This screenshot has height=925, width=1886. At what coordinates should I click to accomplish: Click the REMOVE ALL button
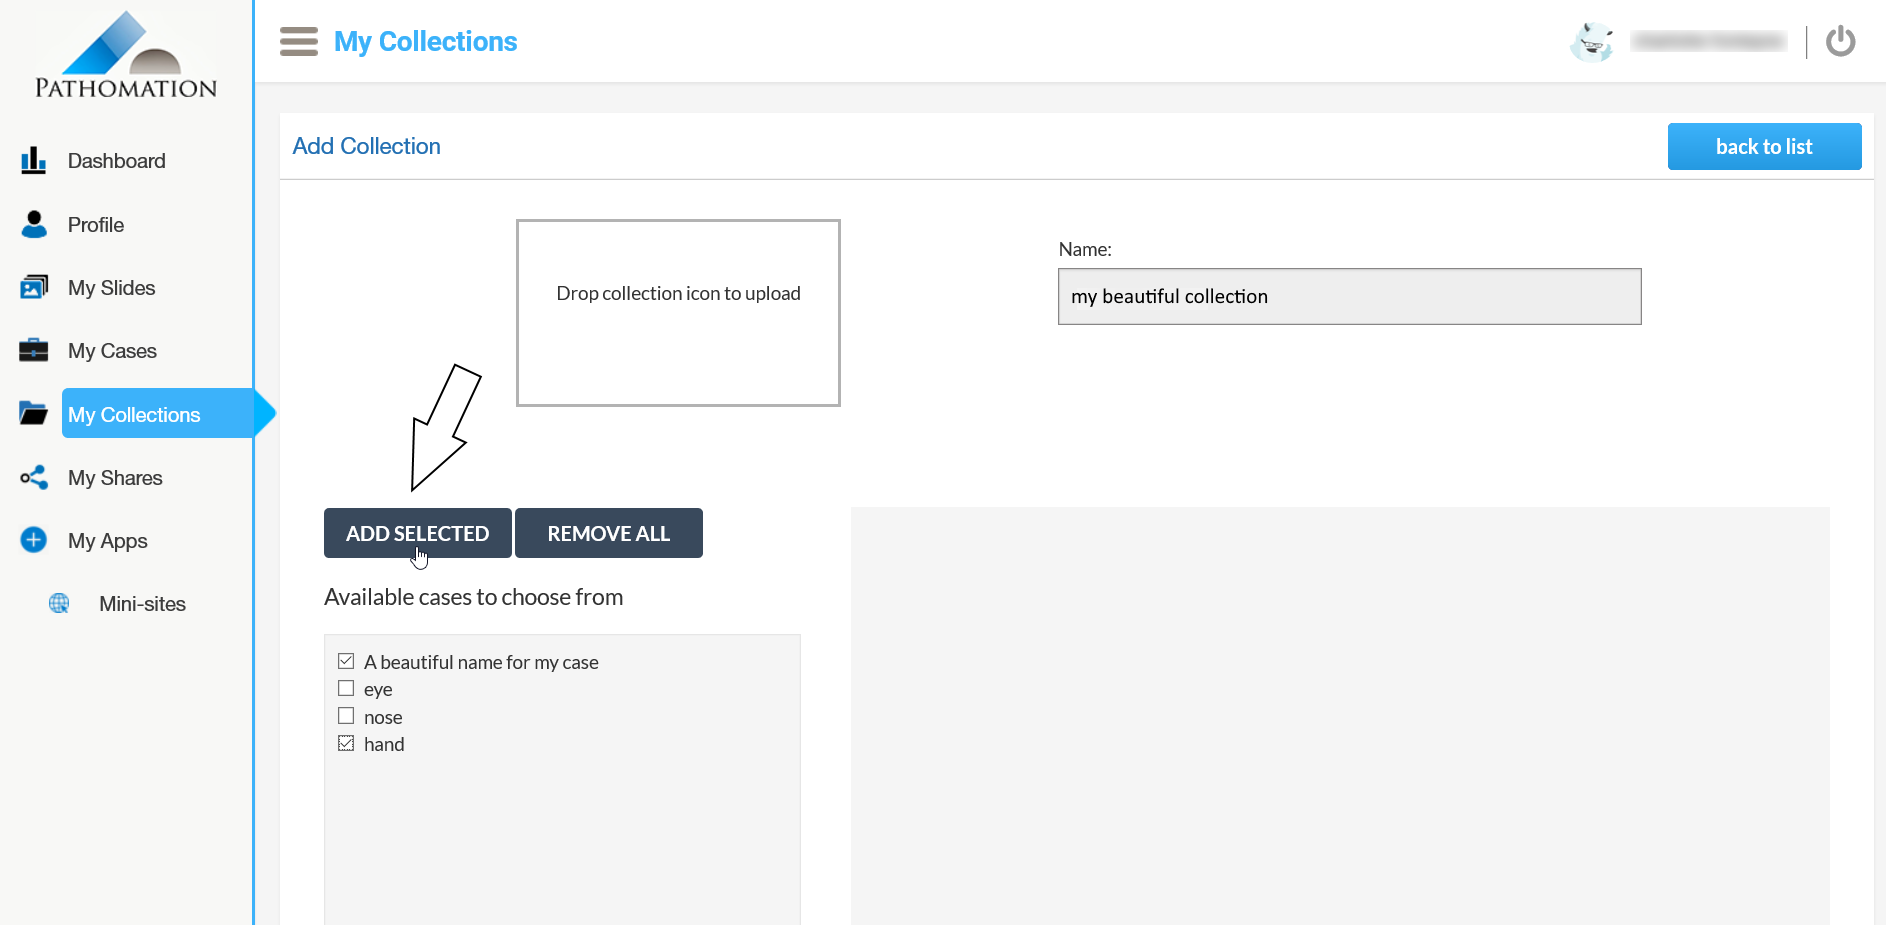(x=608, y=533)
